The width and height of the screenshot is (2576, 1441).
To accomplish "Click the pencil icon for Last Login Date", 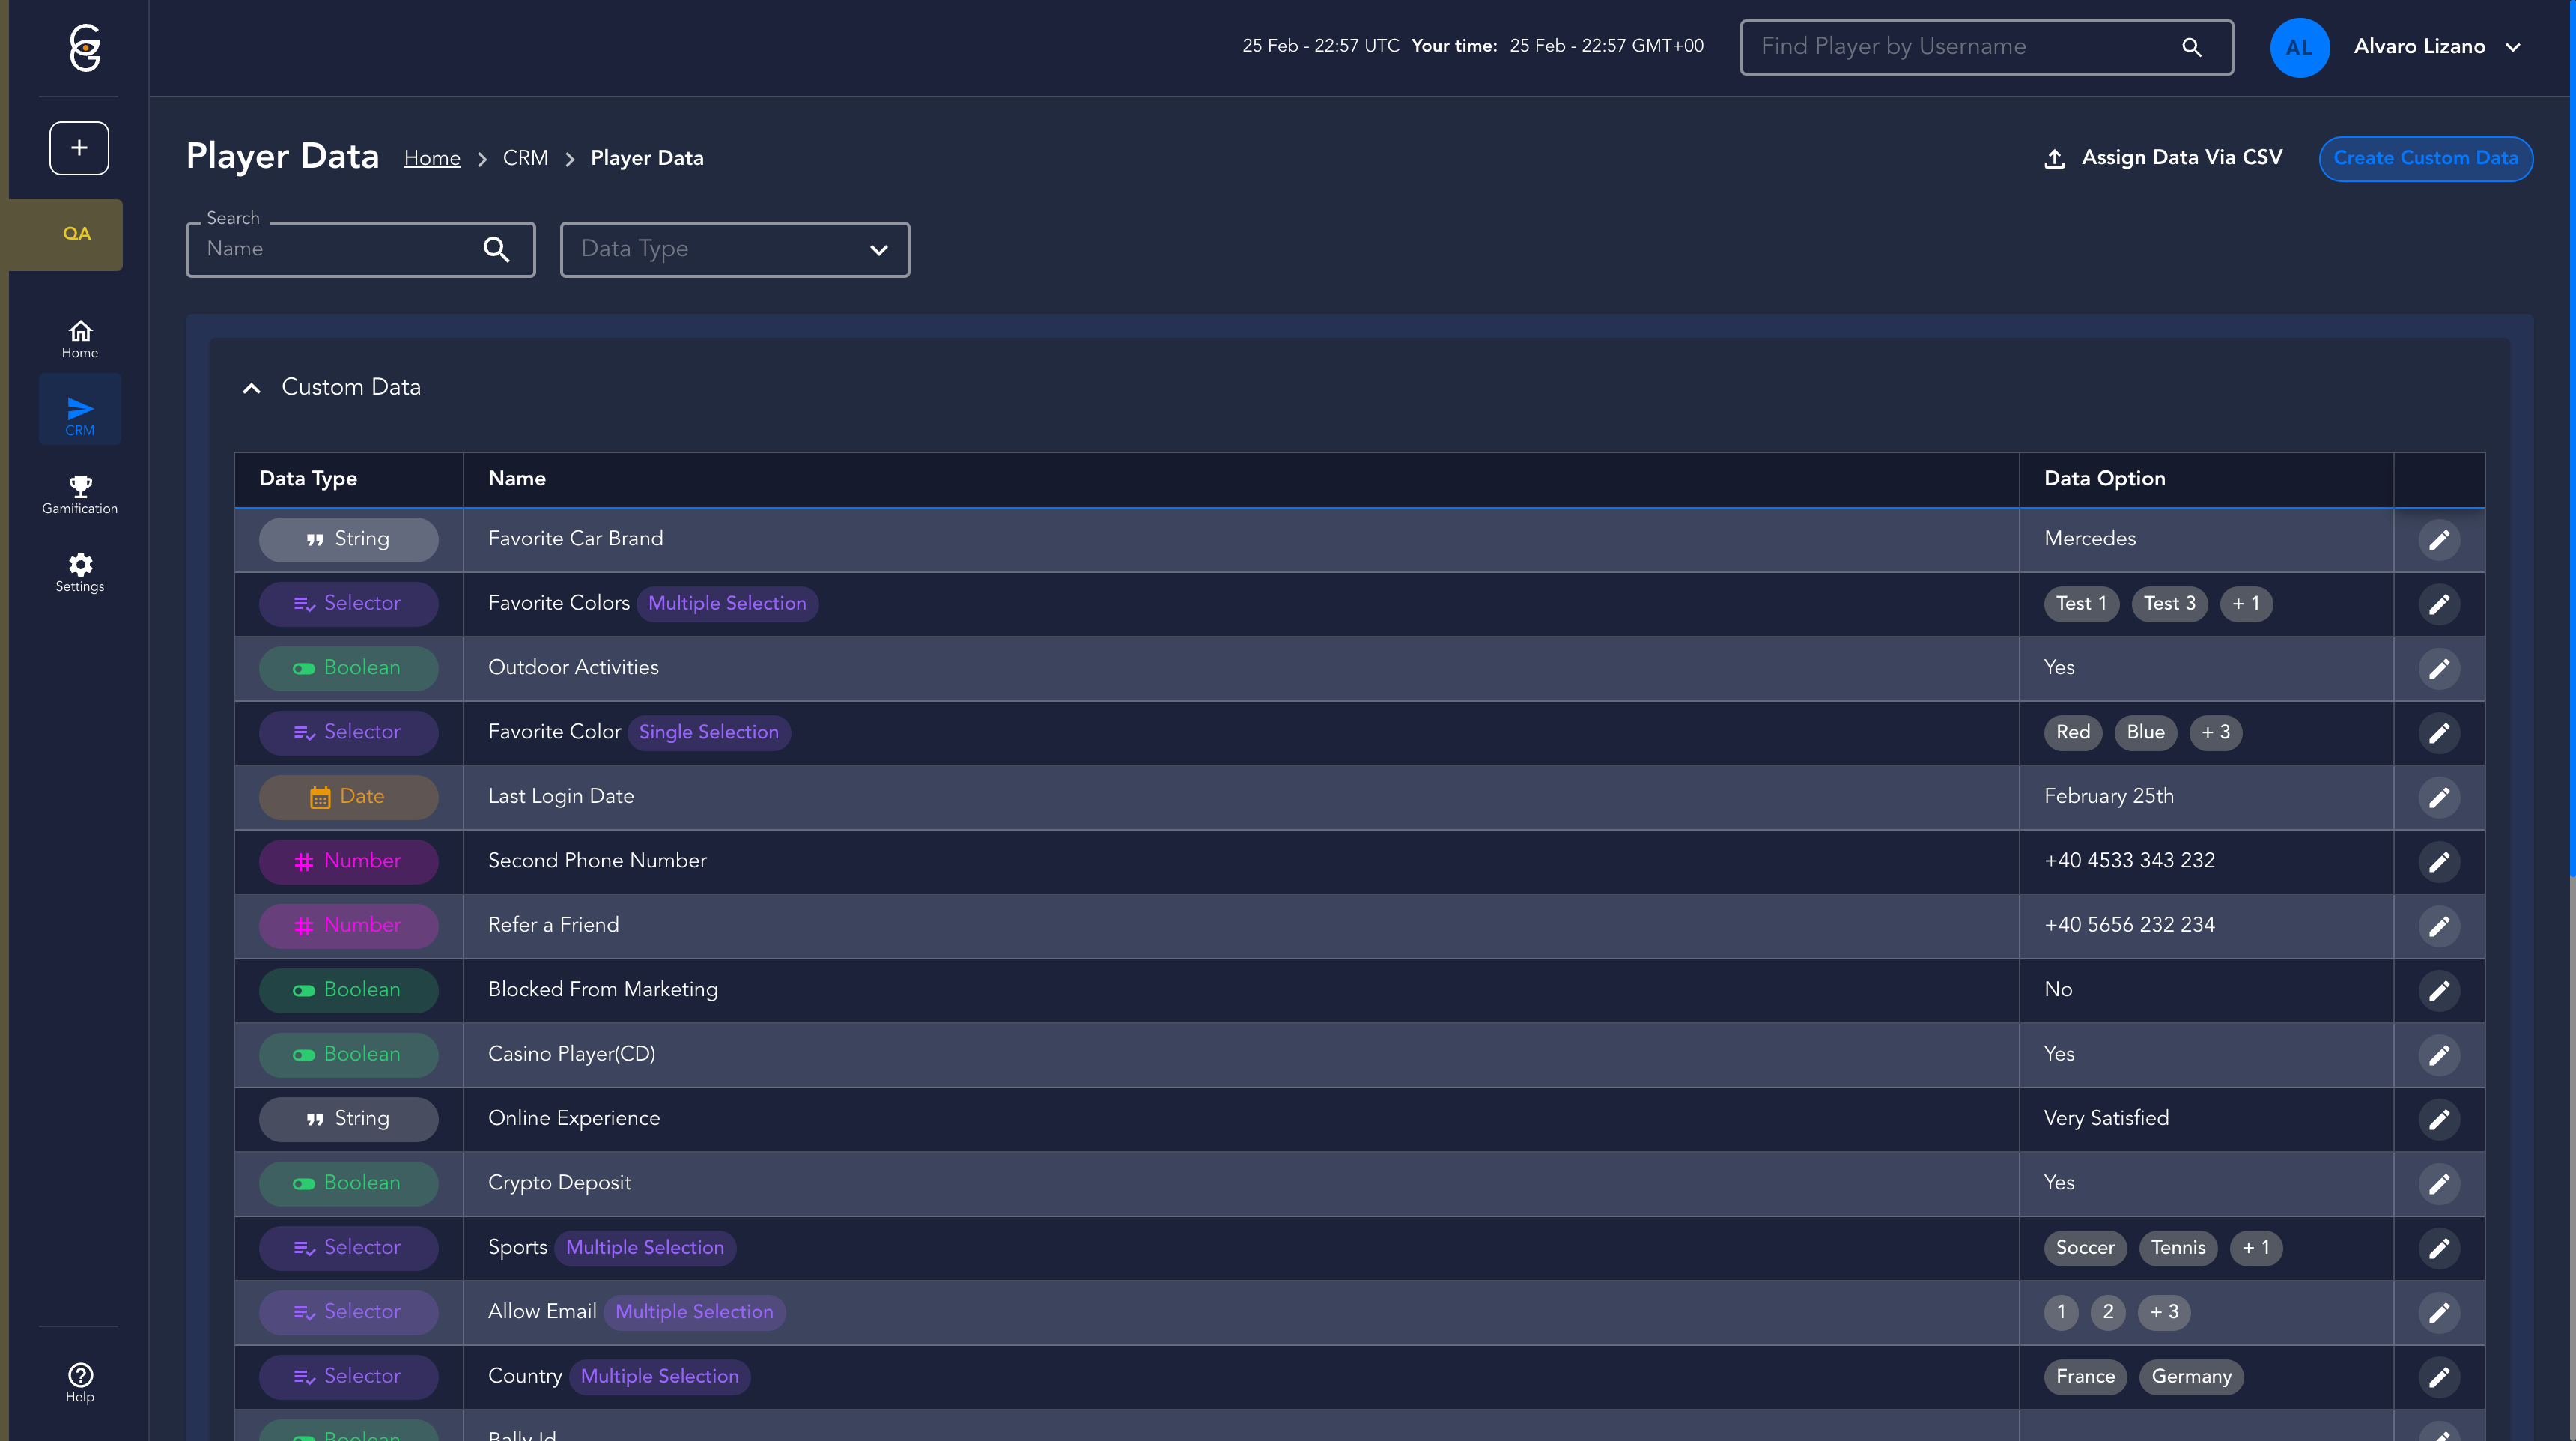I will [x=2439, y=797].
